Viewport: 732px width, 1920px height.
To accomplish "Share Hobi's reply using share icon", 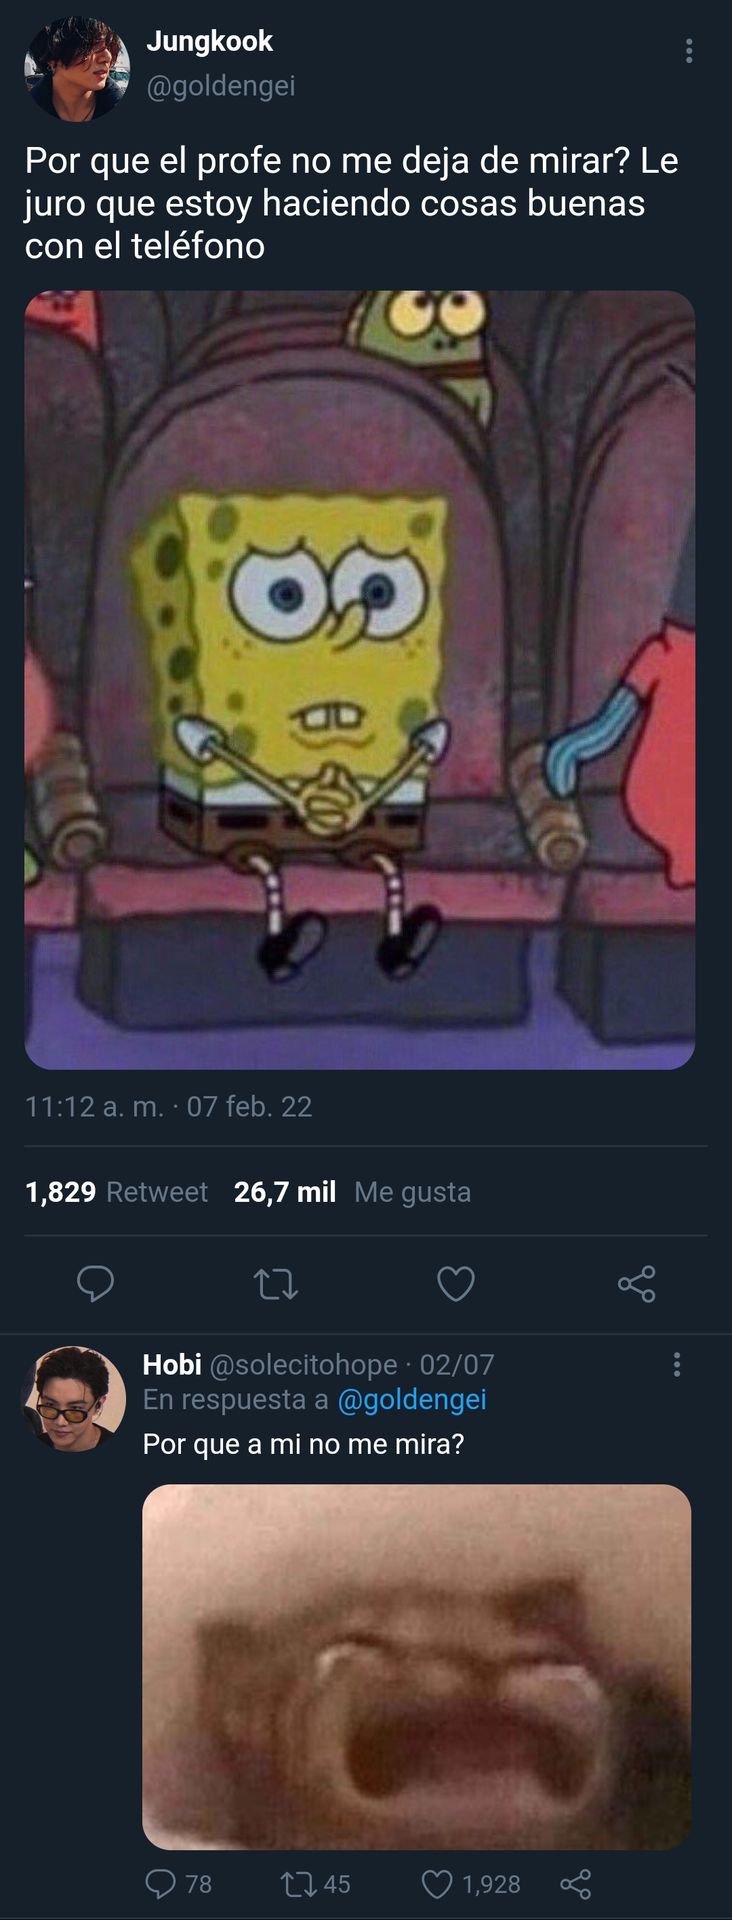I will pos(576,1884).
